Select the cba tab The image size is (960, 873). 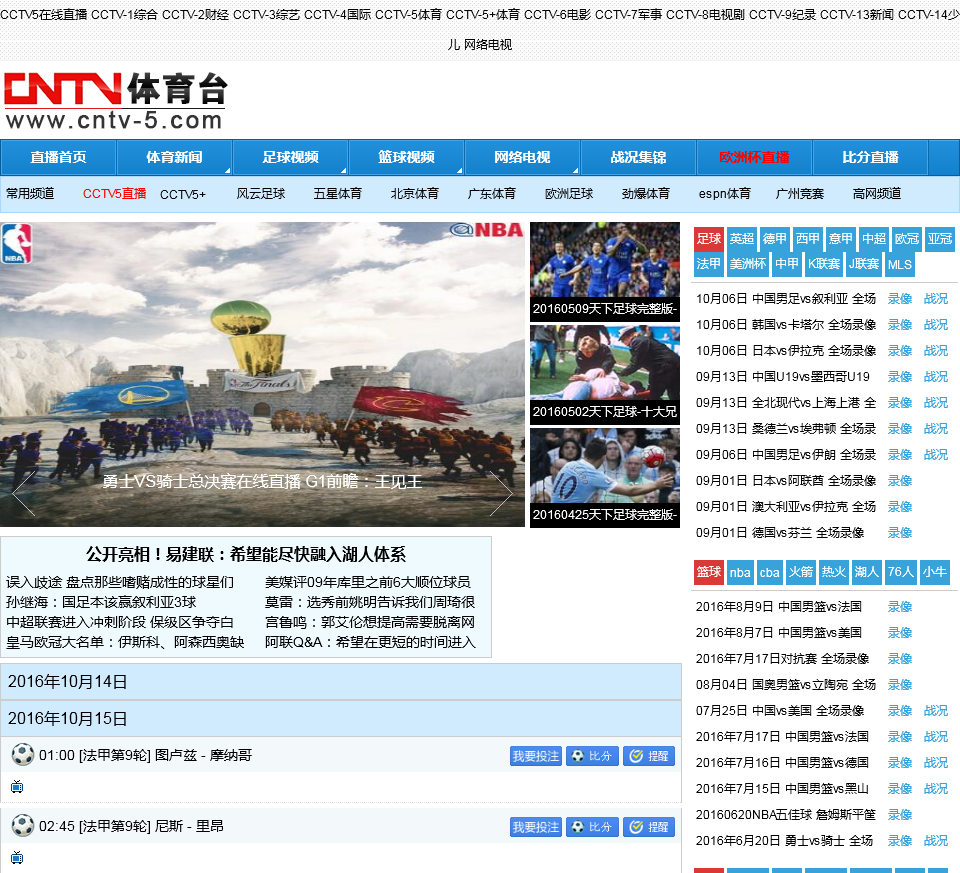click(x=770, y=572)
